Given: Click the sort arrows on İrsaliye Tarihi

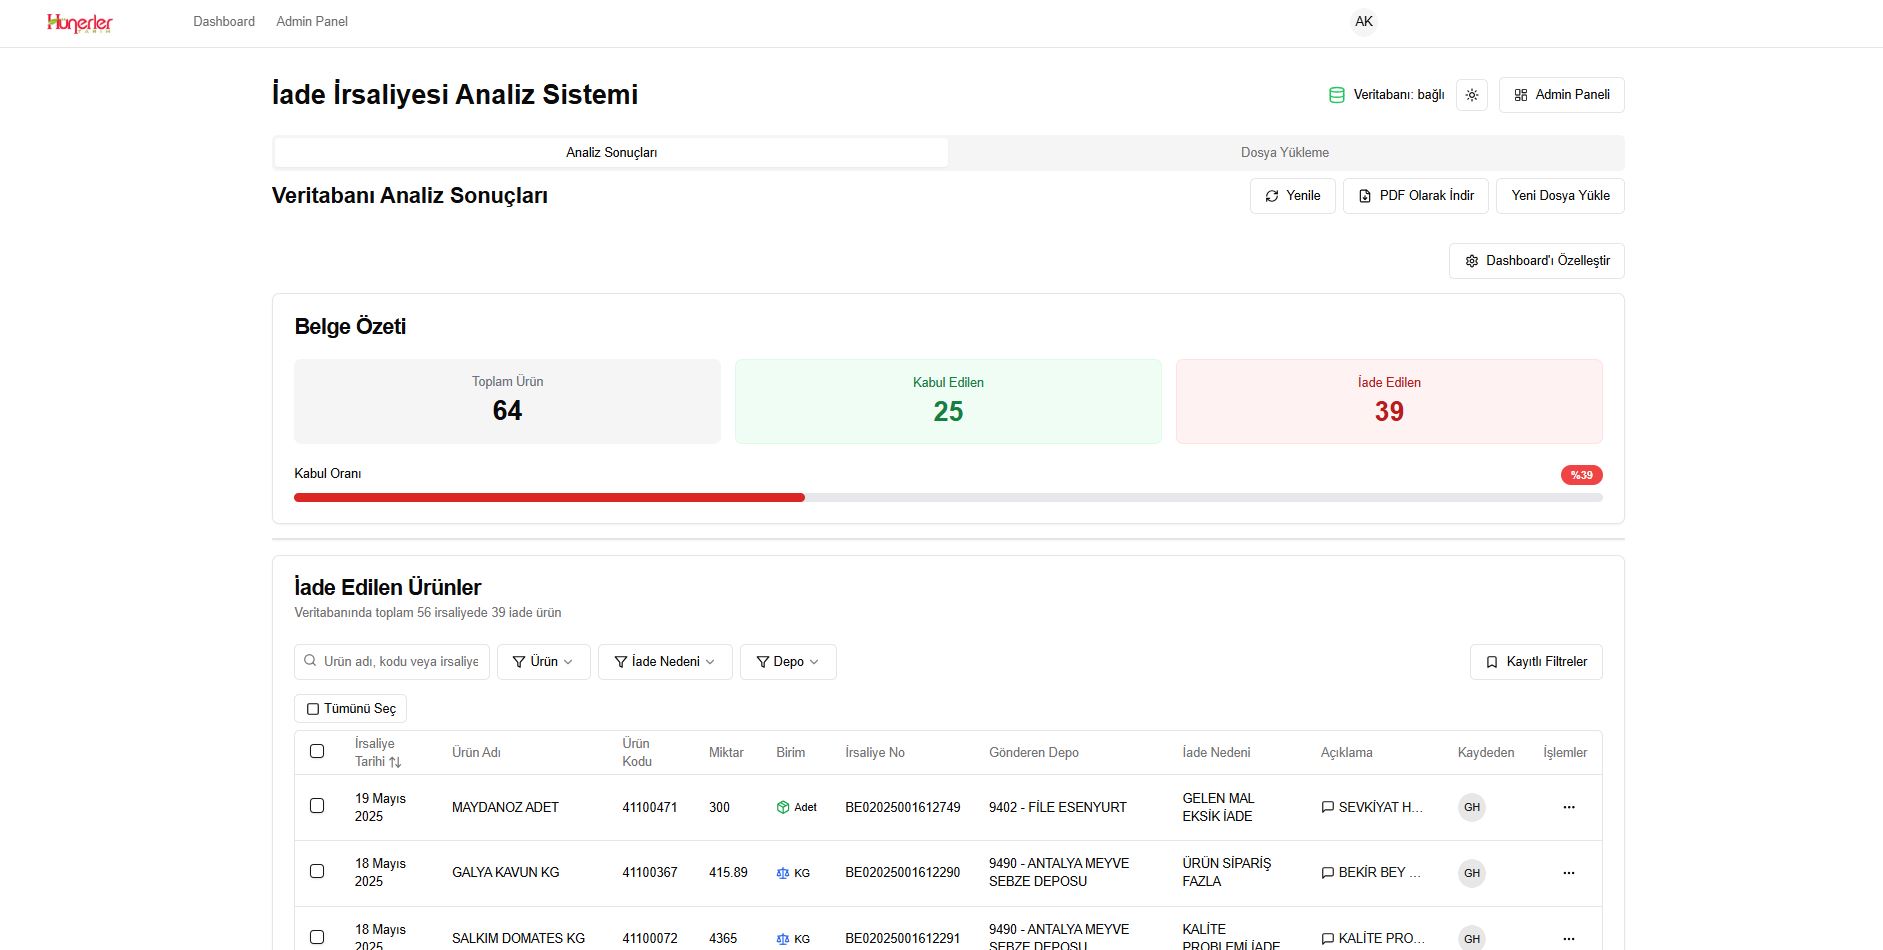Looking at the screenshot, I should (395, 762).
